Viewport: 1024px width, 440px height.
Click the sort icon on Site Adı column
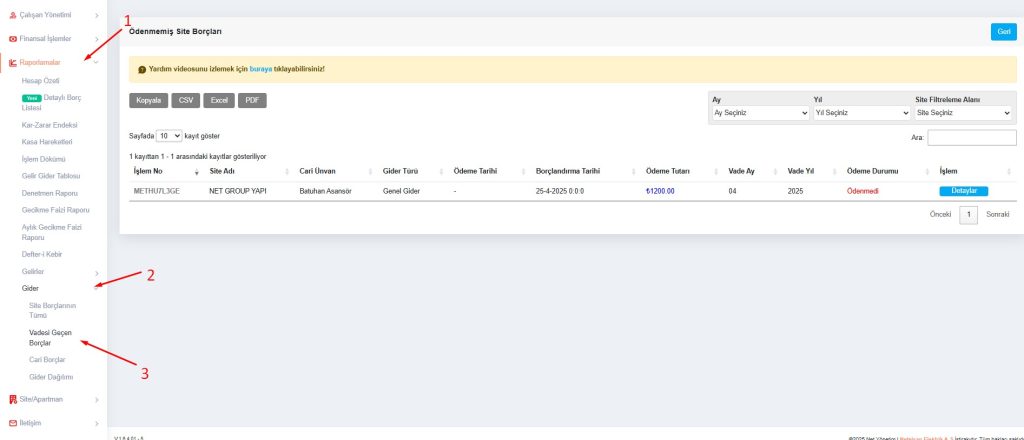click(286, 171)
